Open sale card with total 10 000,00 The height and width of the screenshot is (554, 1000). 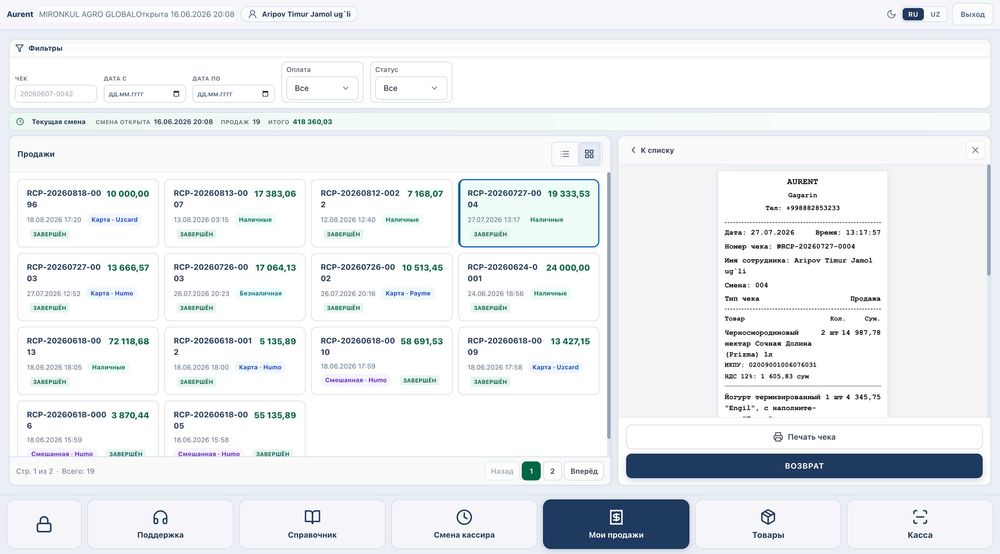pyautogui.click(x=88, y=213)
